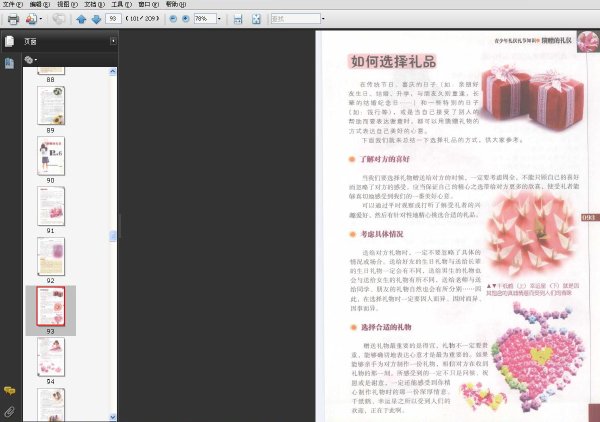Open the 文件 (File) menu
600x422 pixels.
pos(13,4)
